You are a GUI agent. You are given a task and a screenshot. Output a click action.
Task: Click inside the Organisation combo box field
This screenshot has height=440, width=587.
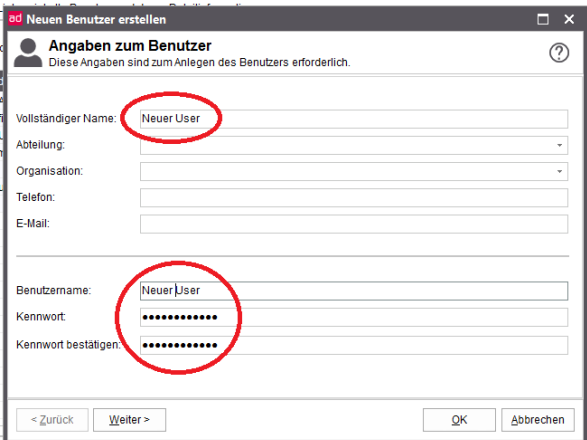(x=354, y=172)
